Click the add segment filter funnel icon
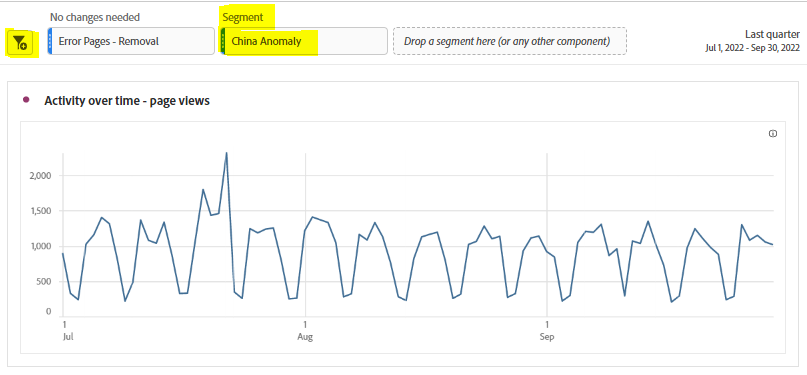 tap(22, 43)
